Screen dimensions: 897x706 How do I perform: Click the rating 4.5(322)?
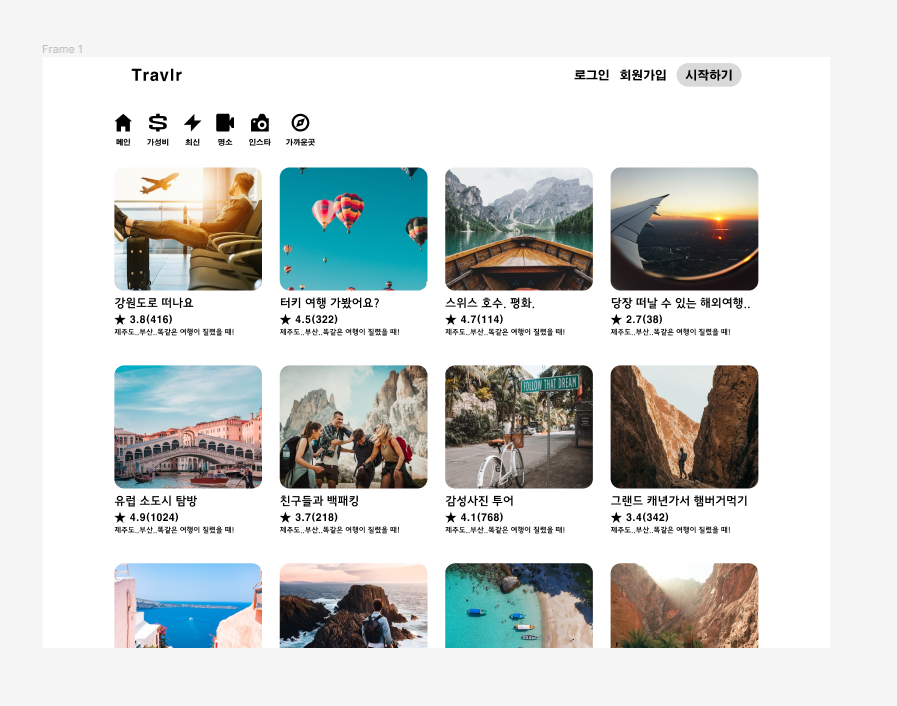[316, 319]
